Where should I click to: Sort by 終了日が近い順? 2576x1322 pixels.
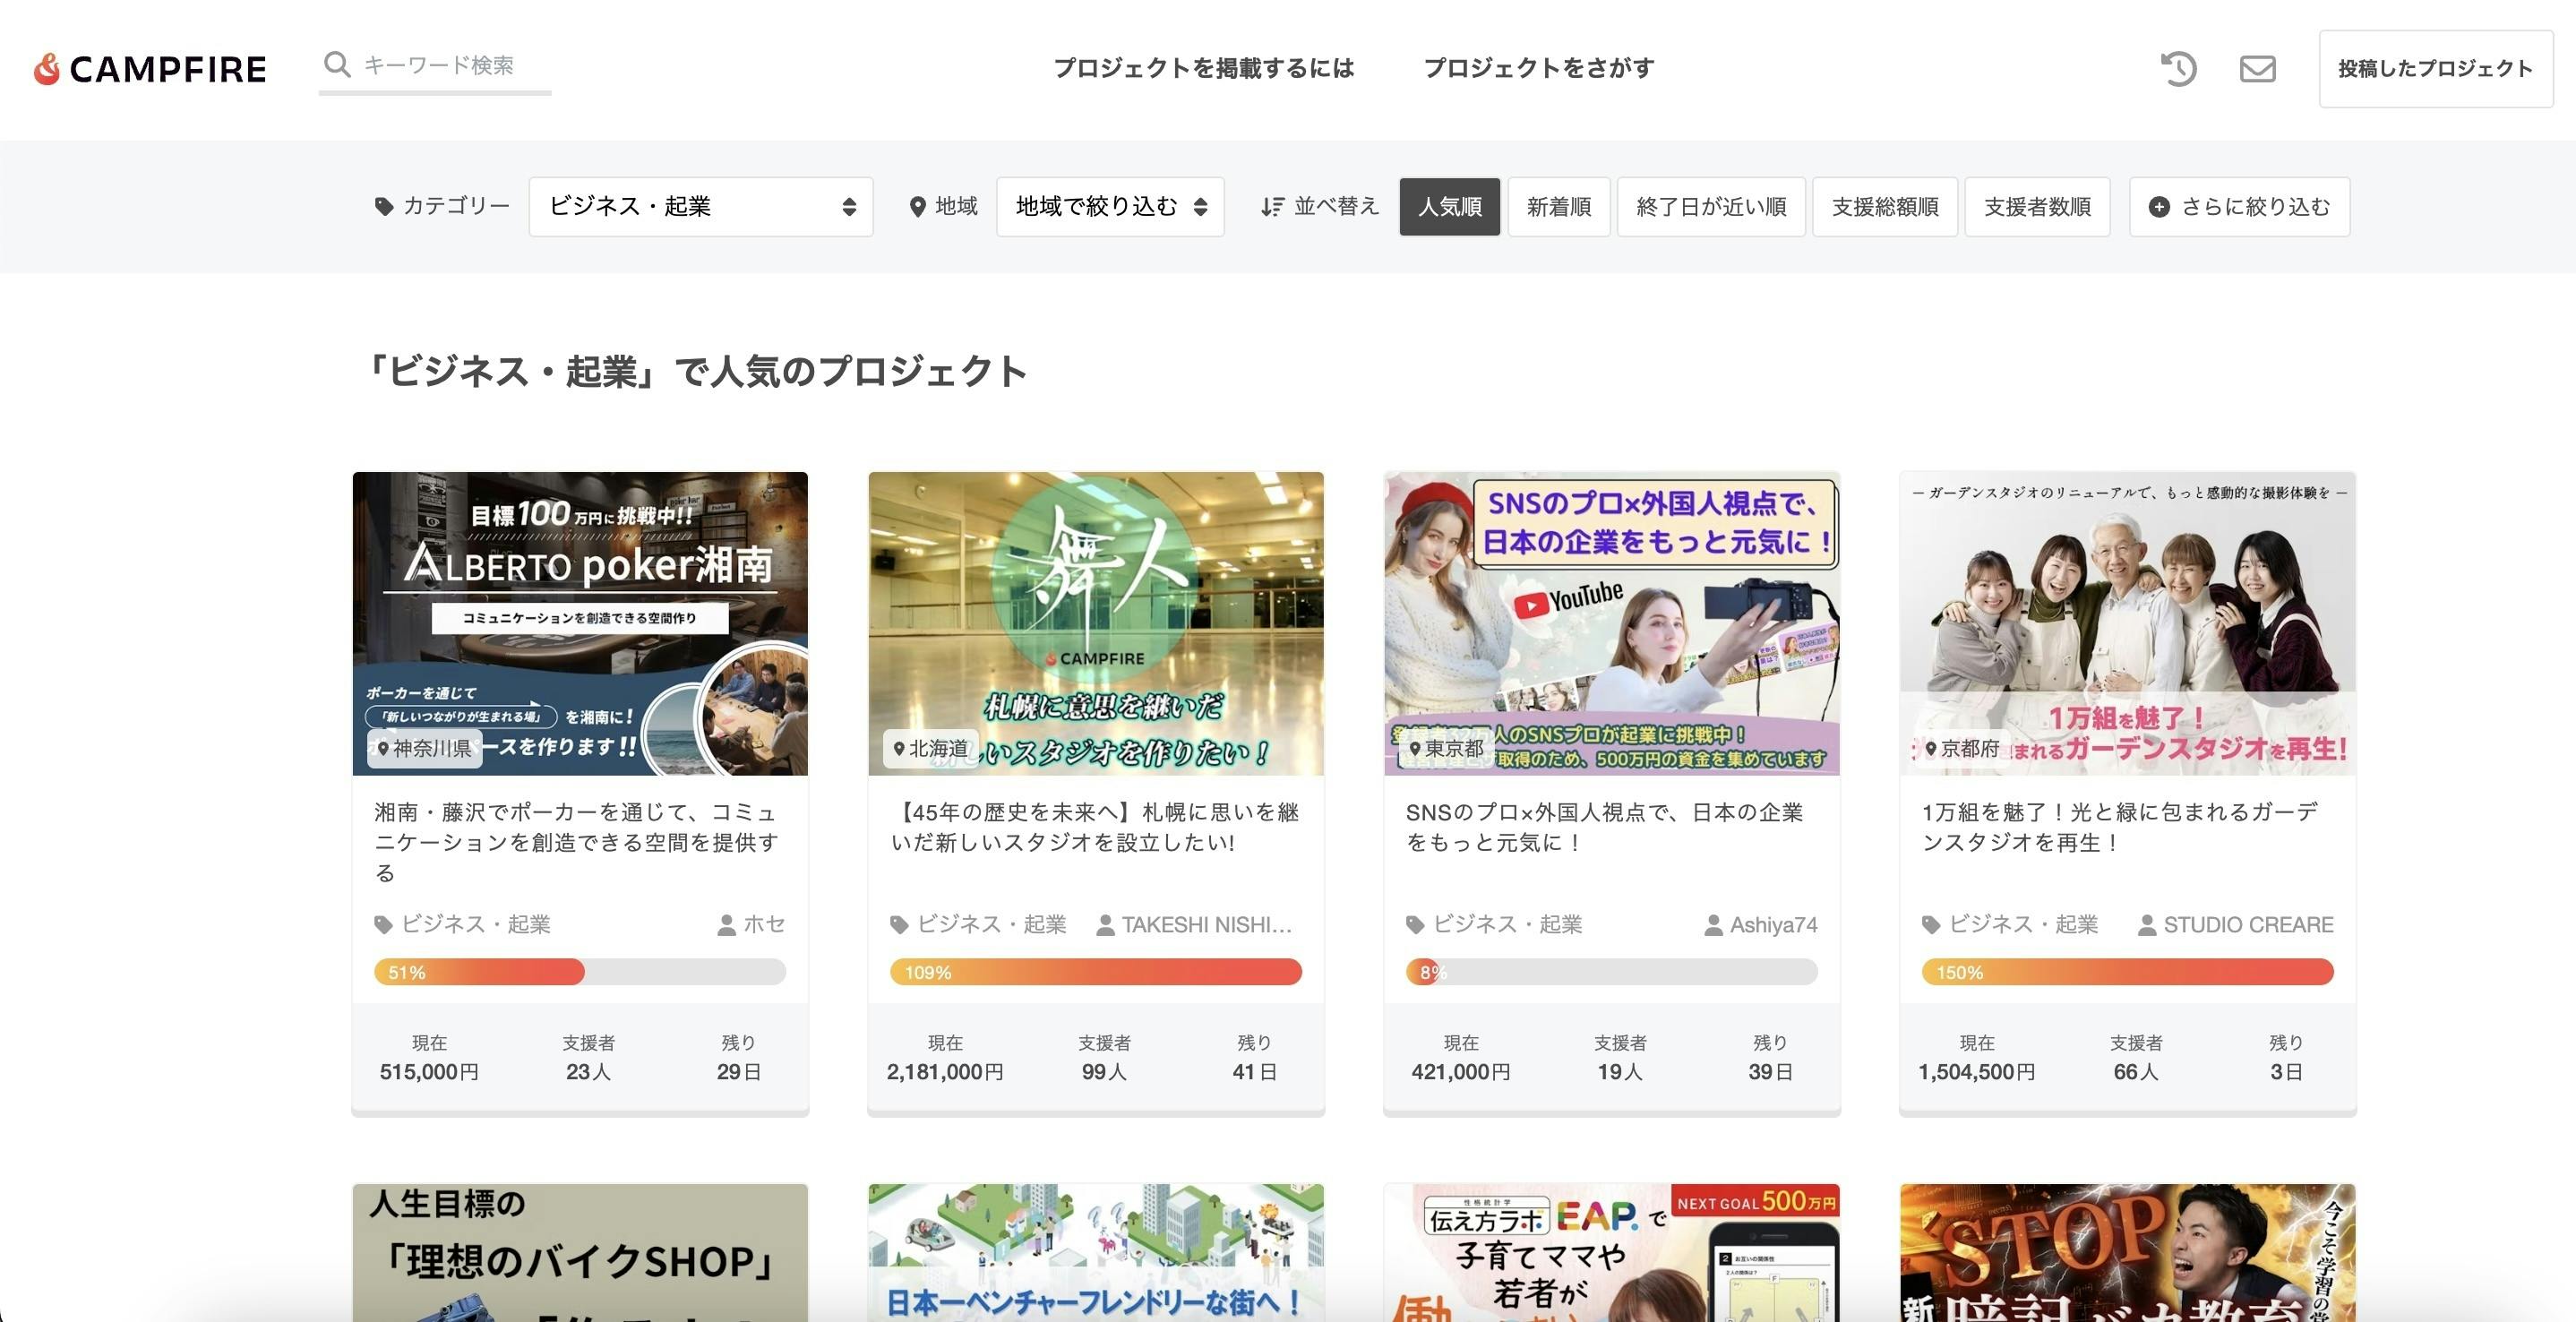(x=1710, y=207)
